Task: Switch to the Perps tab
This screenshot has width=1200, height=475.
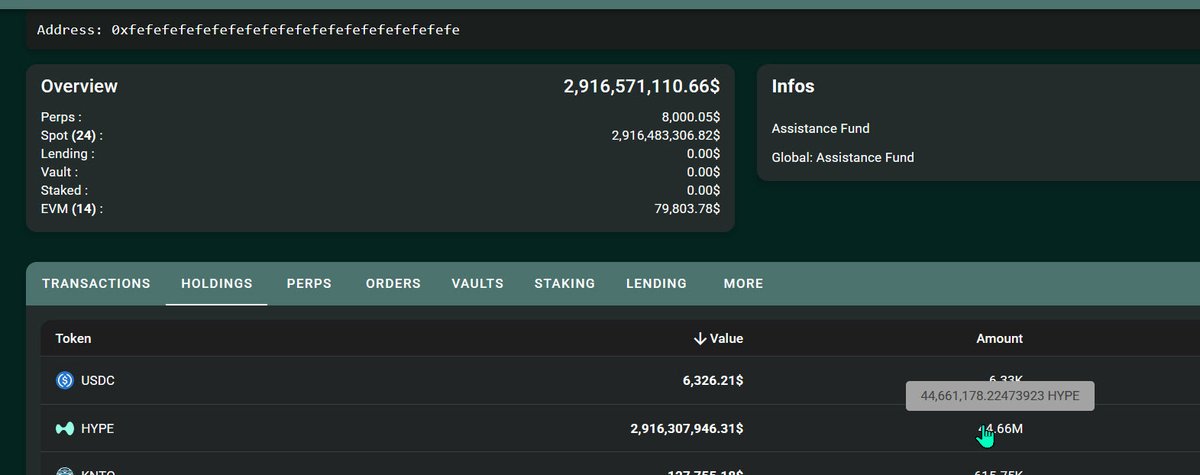Action: [309, 284]
